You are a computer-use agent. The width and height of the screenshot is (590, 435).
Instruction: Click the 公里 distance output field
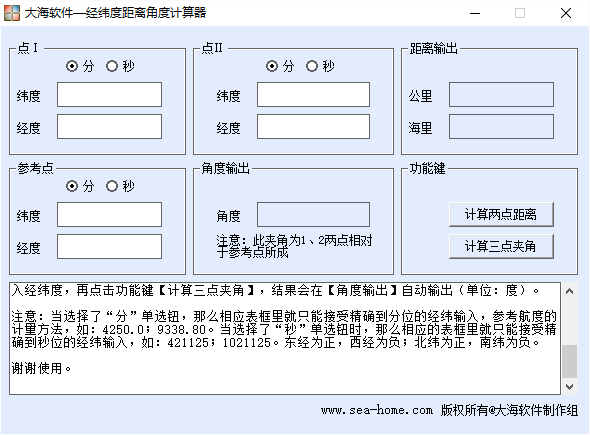pyautogui.click(x=501, y=94)
